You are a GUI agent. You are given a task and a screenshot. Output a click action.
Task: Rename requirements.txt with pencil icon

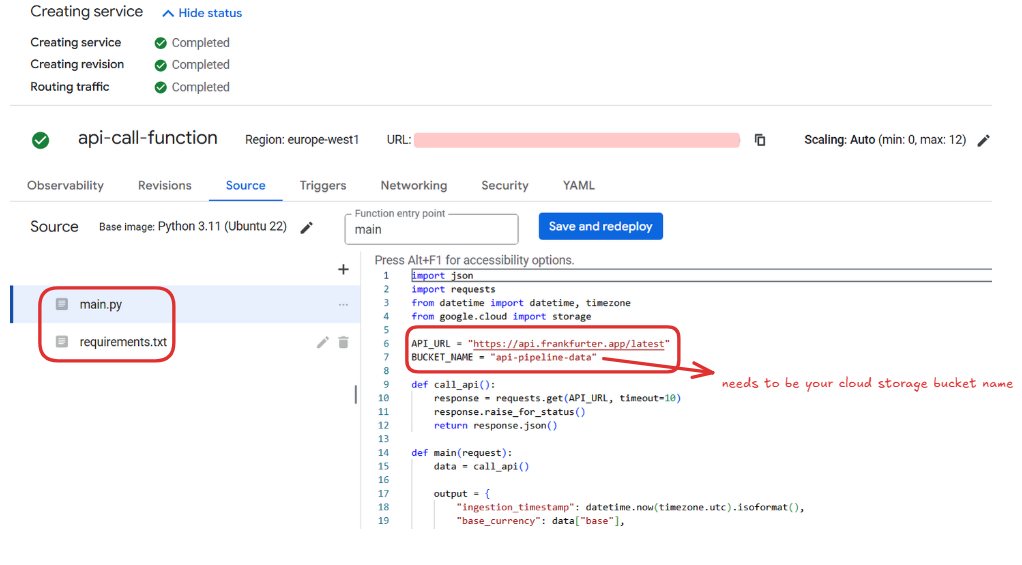point(323,342)
